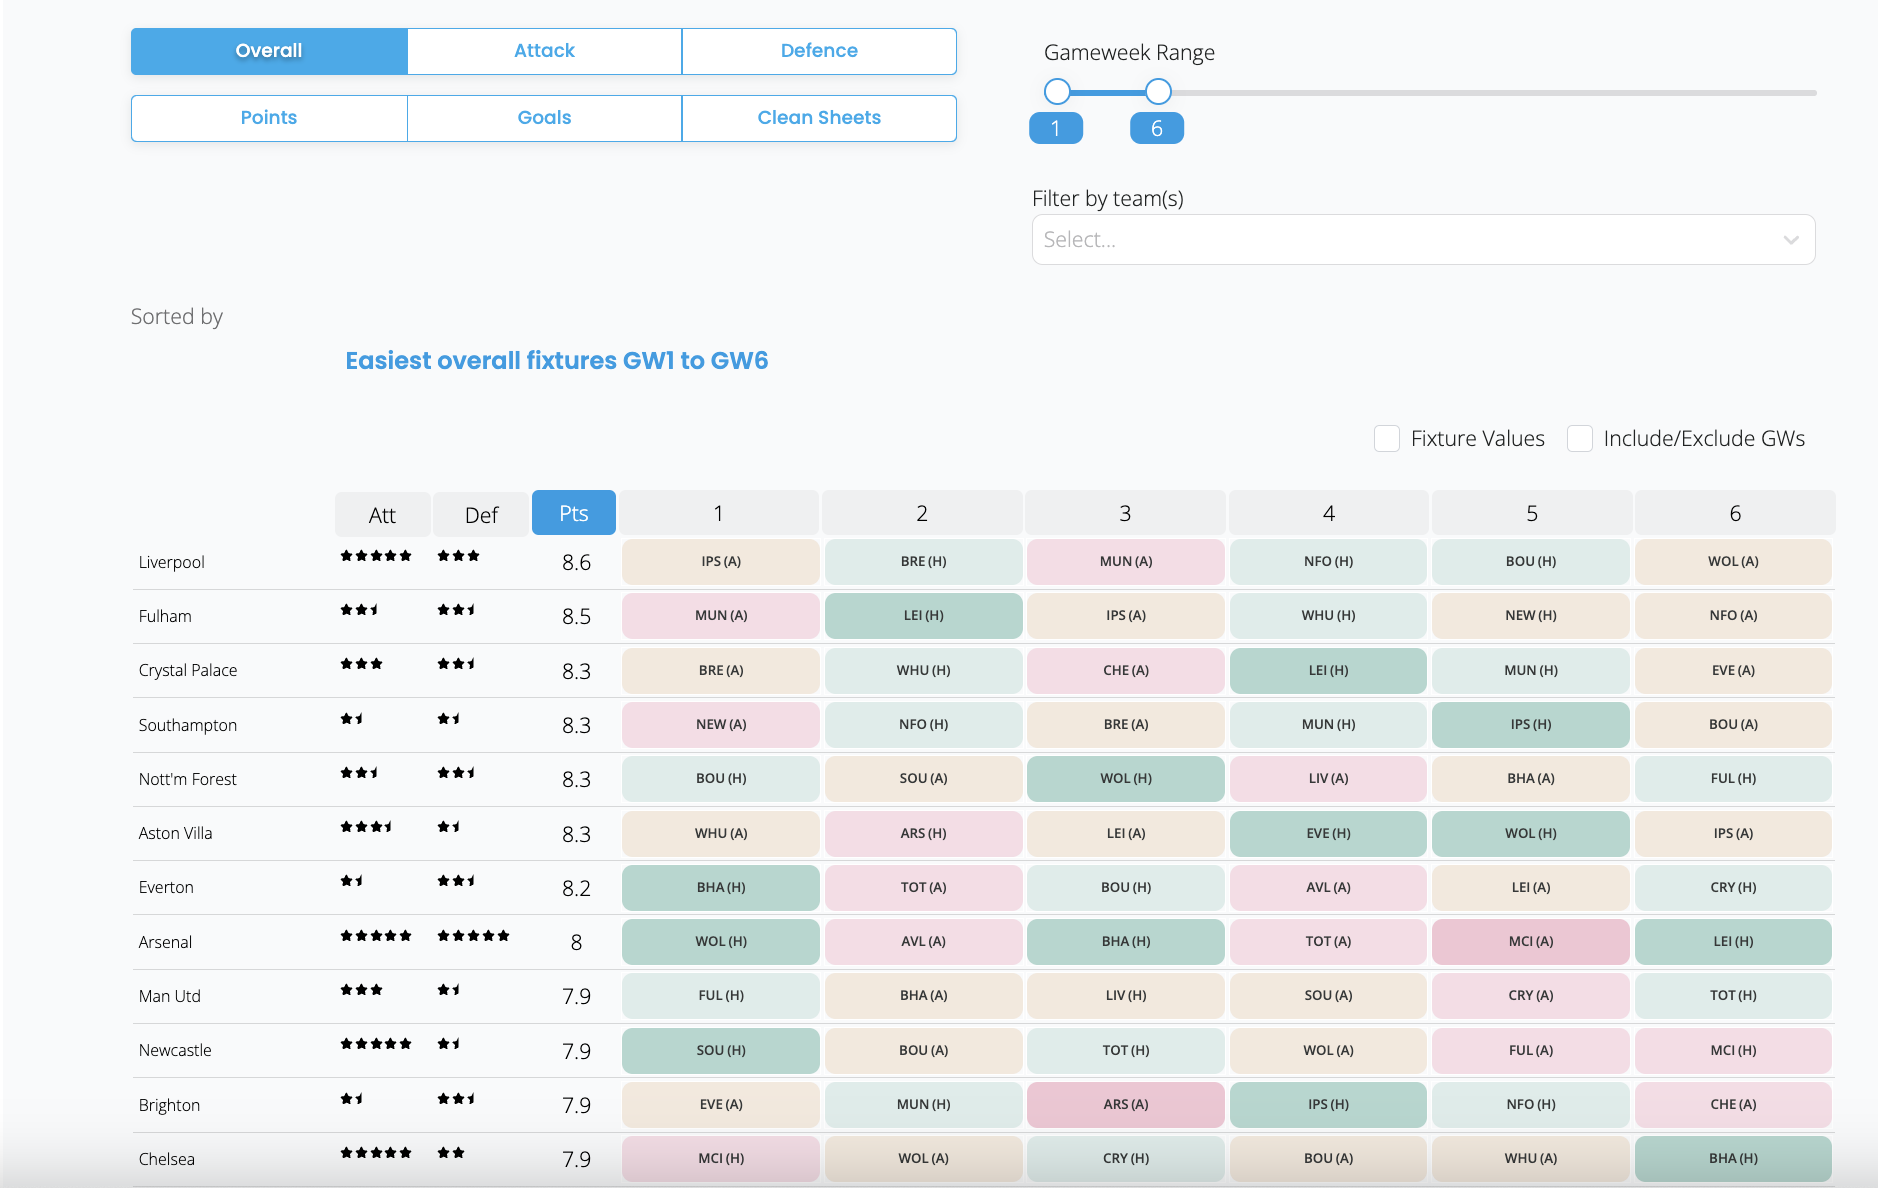The image size is (1878, 1188).
Task: Click Aston Villa's ARS (H) fixture cell
Action: [x=924, y=834]
